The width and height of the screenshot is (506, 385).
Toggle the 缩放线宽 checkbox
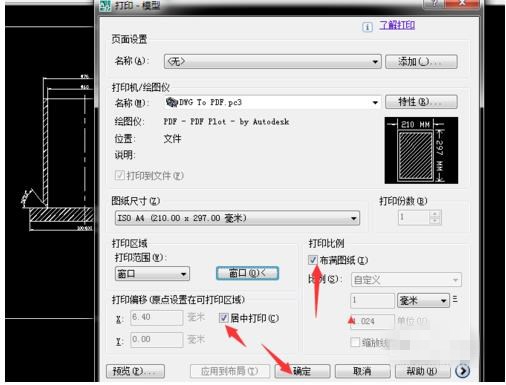[x=356, y=342]
